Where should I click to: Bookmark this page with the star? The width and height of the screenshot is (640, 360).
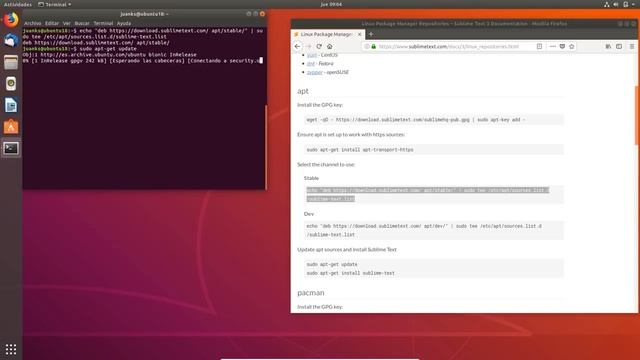571,47
